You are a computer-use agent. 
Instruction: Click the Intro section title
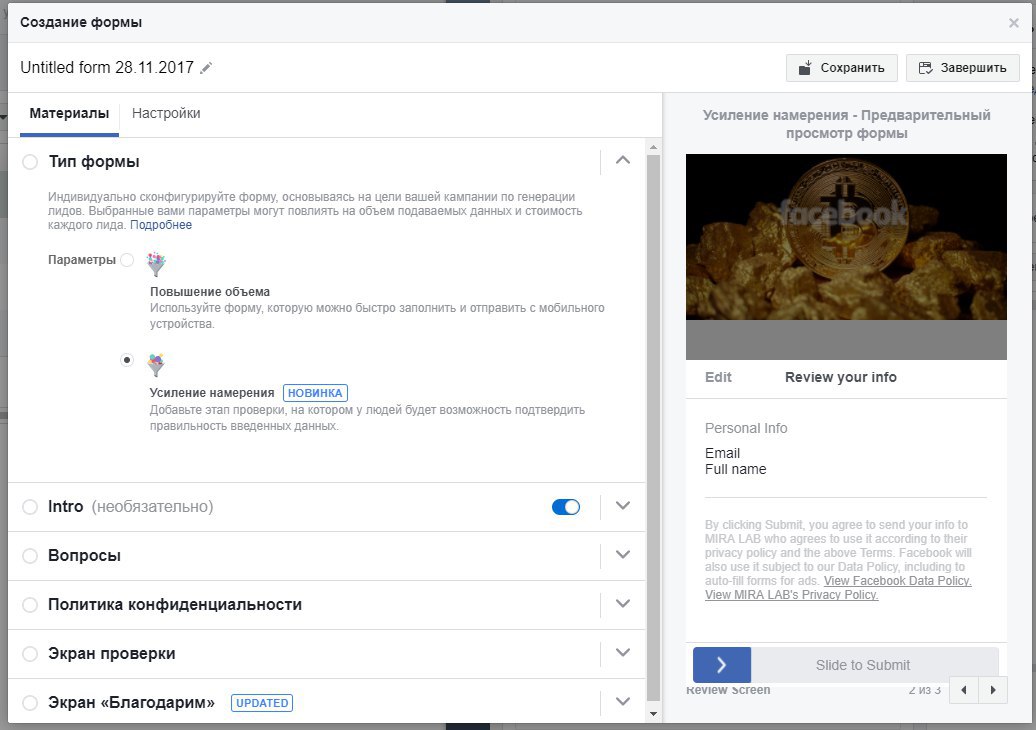65,507
